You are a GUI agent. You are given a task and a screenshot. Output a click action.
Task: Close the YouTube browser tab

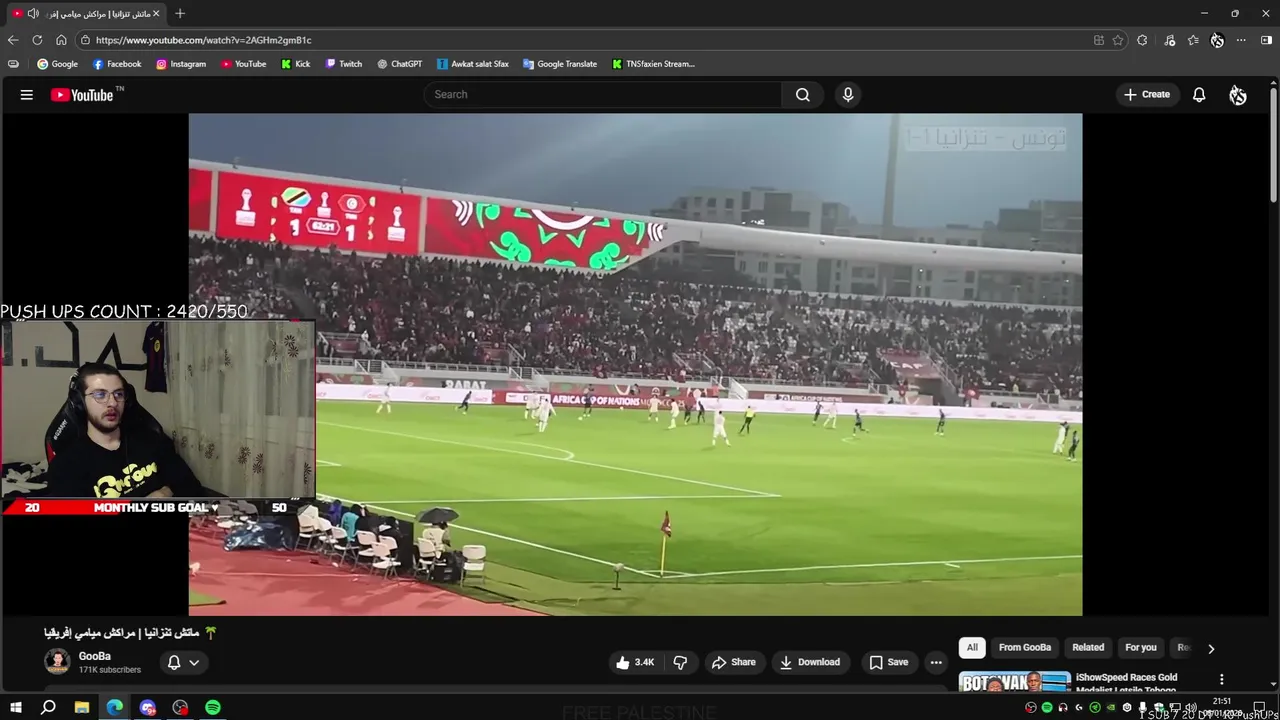(156, 14)
